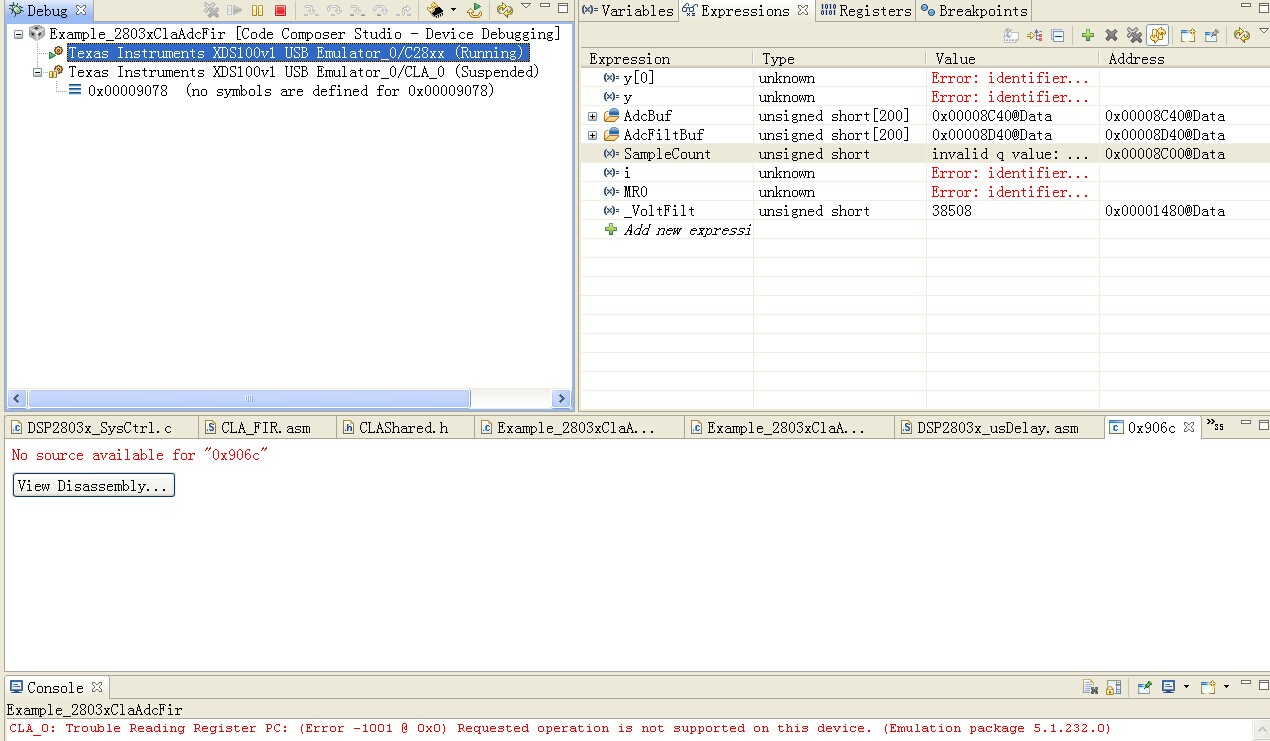Click the Value column header
Image resolution: width=1270 pixels, height=741 pixels.
1013,59
